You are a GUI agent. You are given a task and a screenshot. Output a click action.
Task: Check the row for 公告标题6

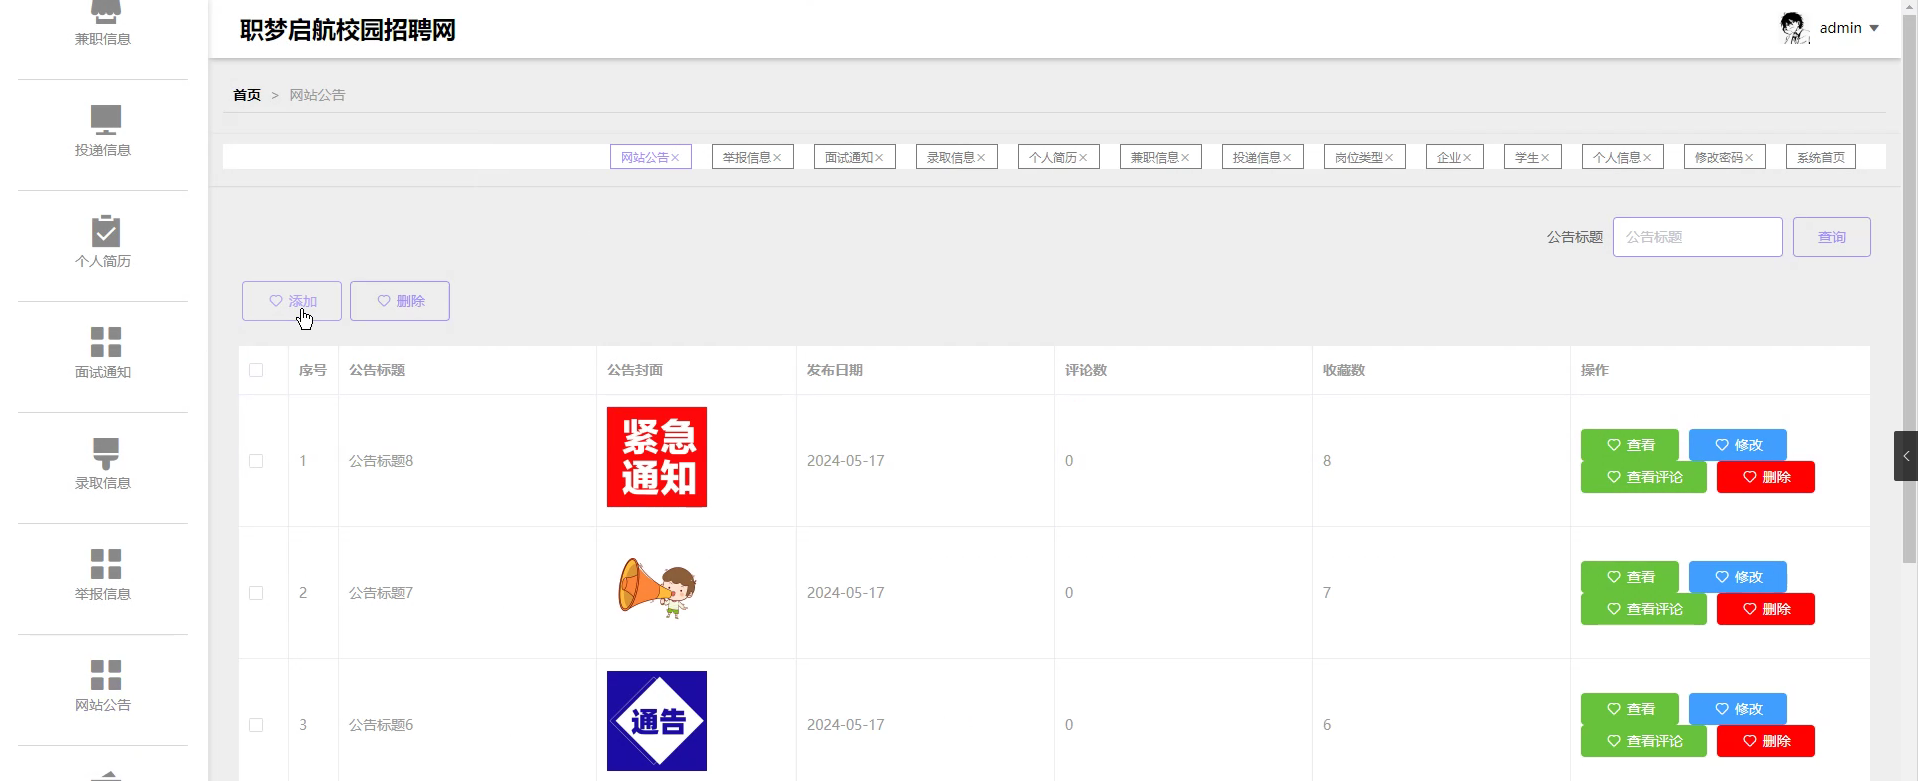click(256, 725)
